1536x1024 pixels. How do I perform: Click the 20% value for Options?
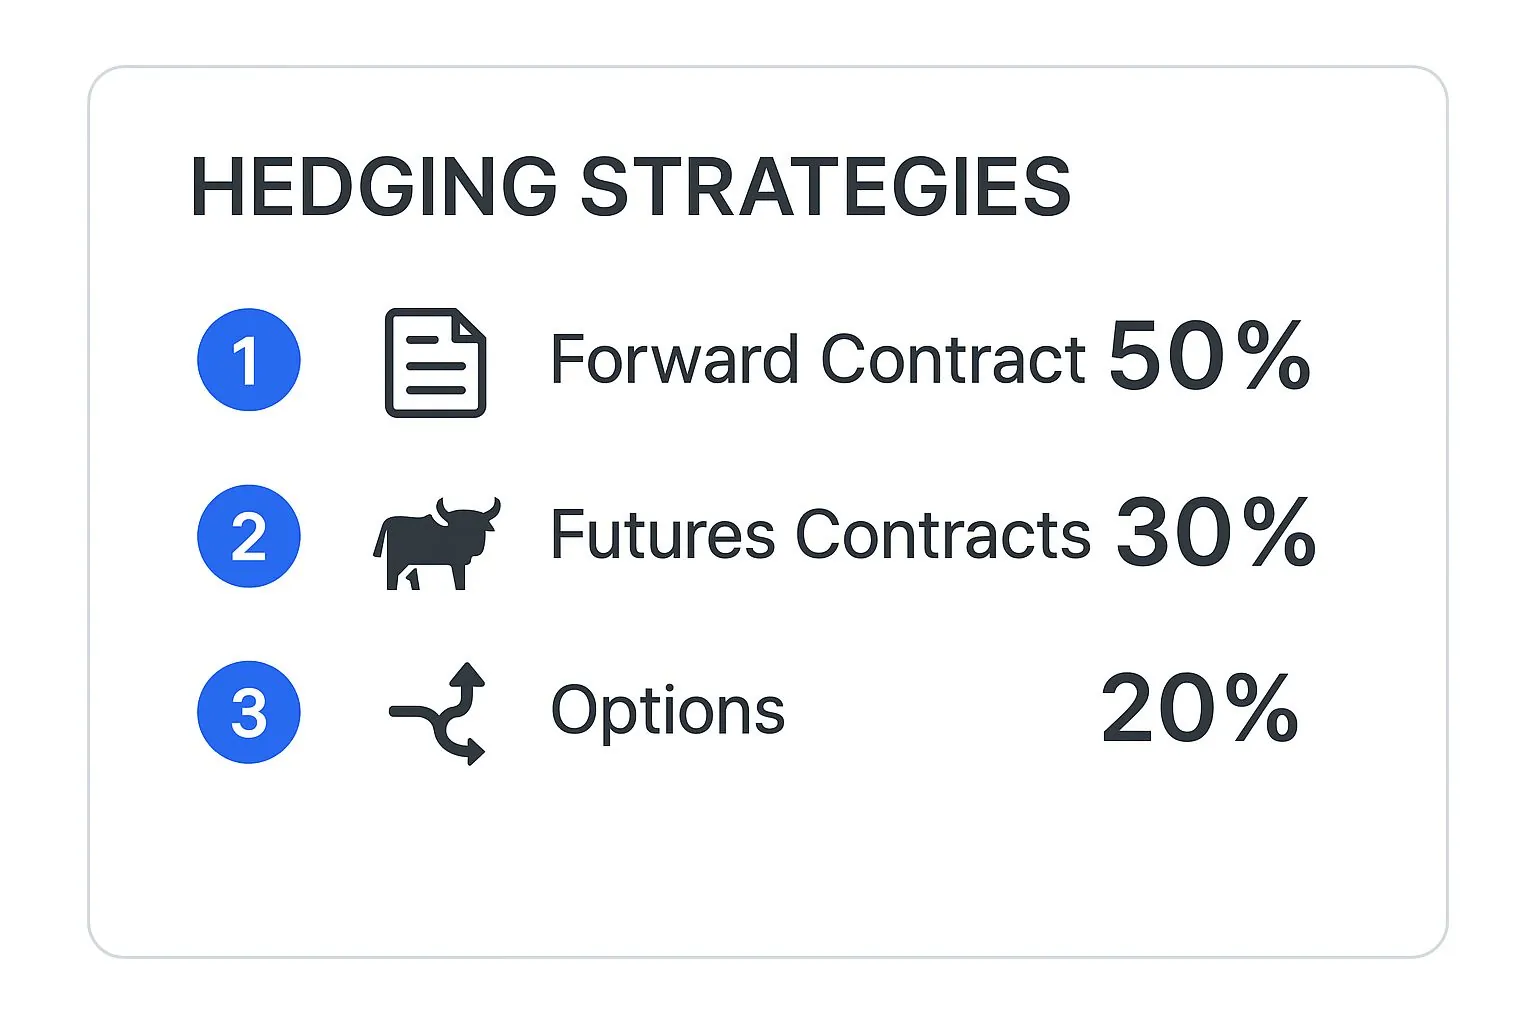click(1199, 708)
